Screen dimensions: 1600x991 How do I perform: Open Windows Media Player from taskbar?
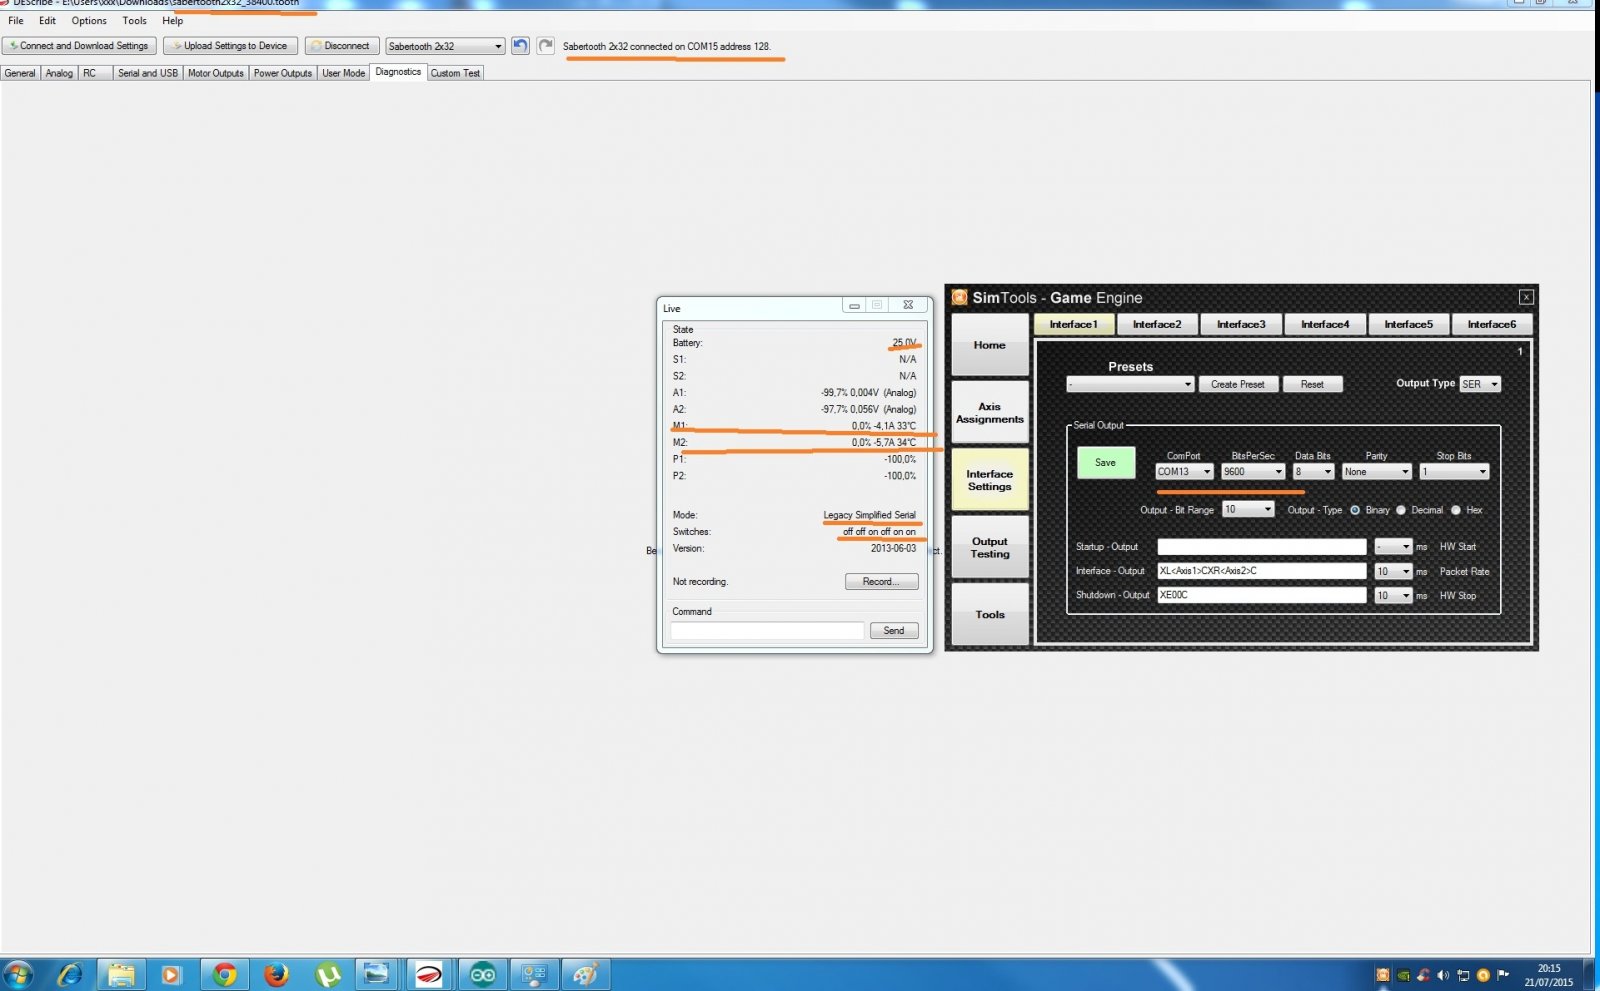coord(171,974)
